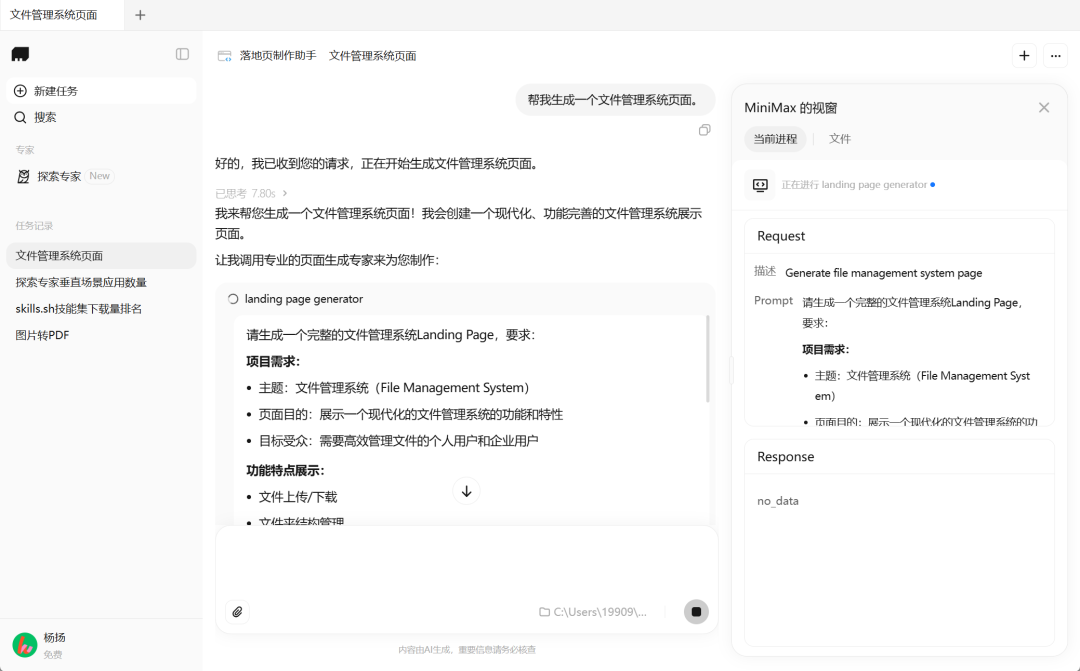Copy the user message with the copy icon
This screenshot has height=671, width=1080.
[x=704, y=129]
